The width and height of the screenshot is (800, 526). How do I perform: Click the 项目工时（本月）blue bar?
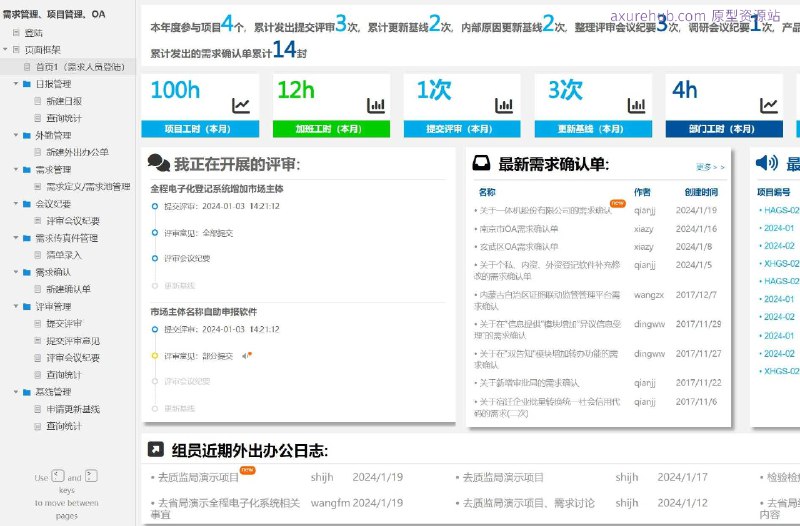[x=200, y=129]
